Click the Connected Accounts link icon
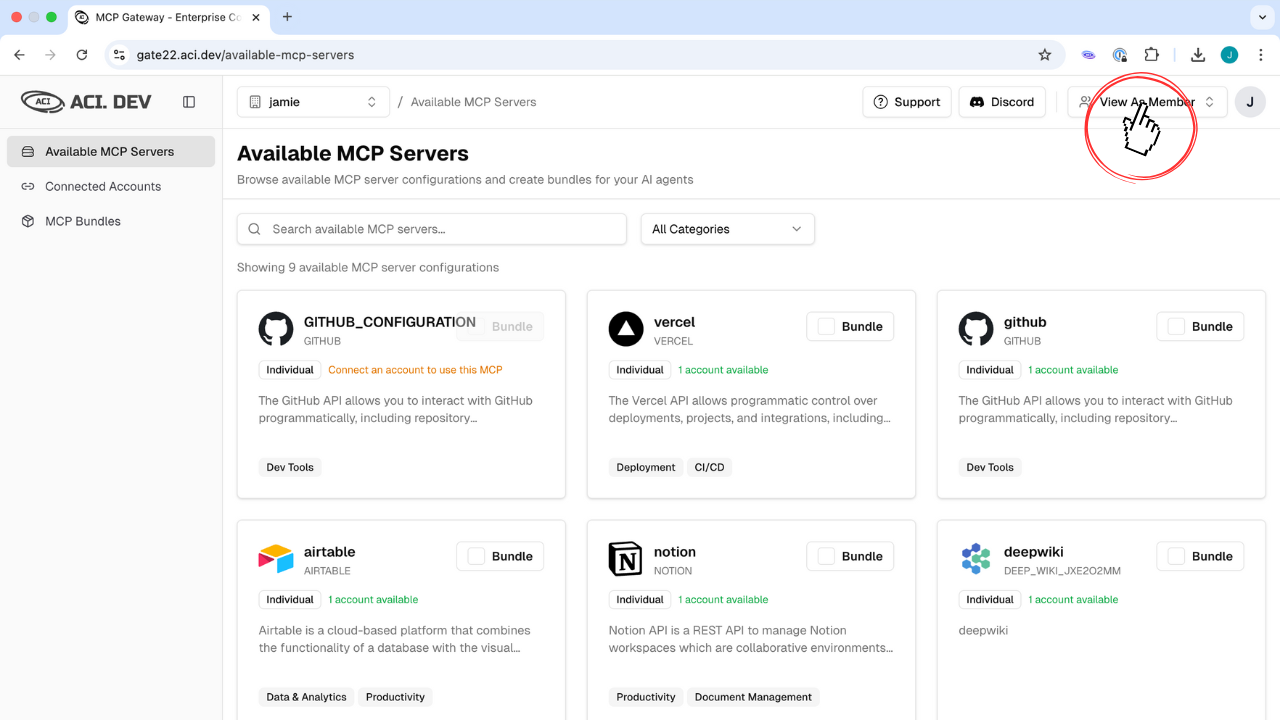The height and width of the screenshot is (720, 1280). [28, 187]
